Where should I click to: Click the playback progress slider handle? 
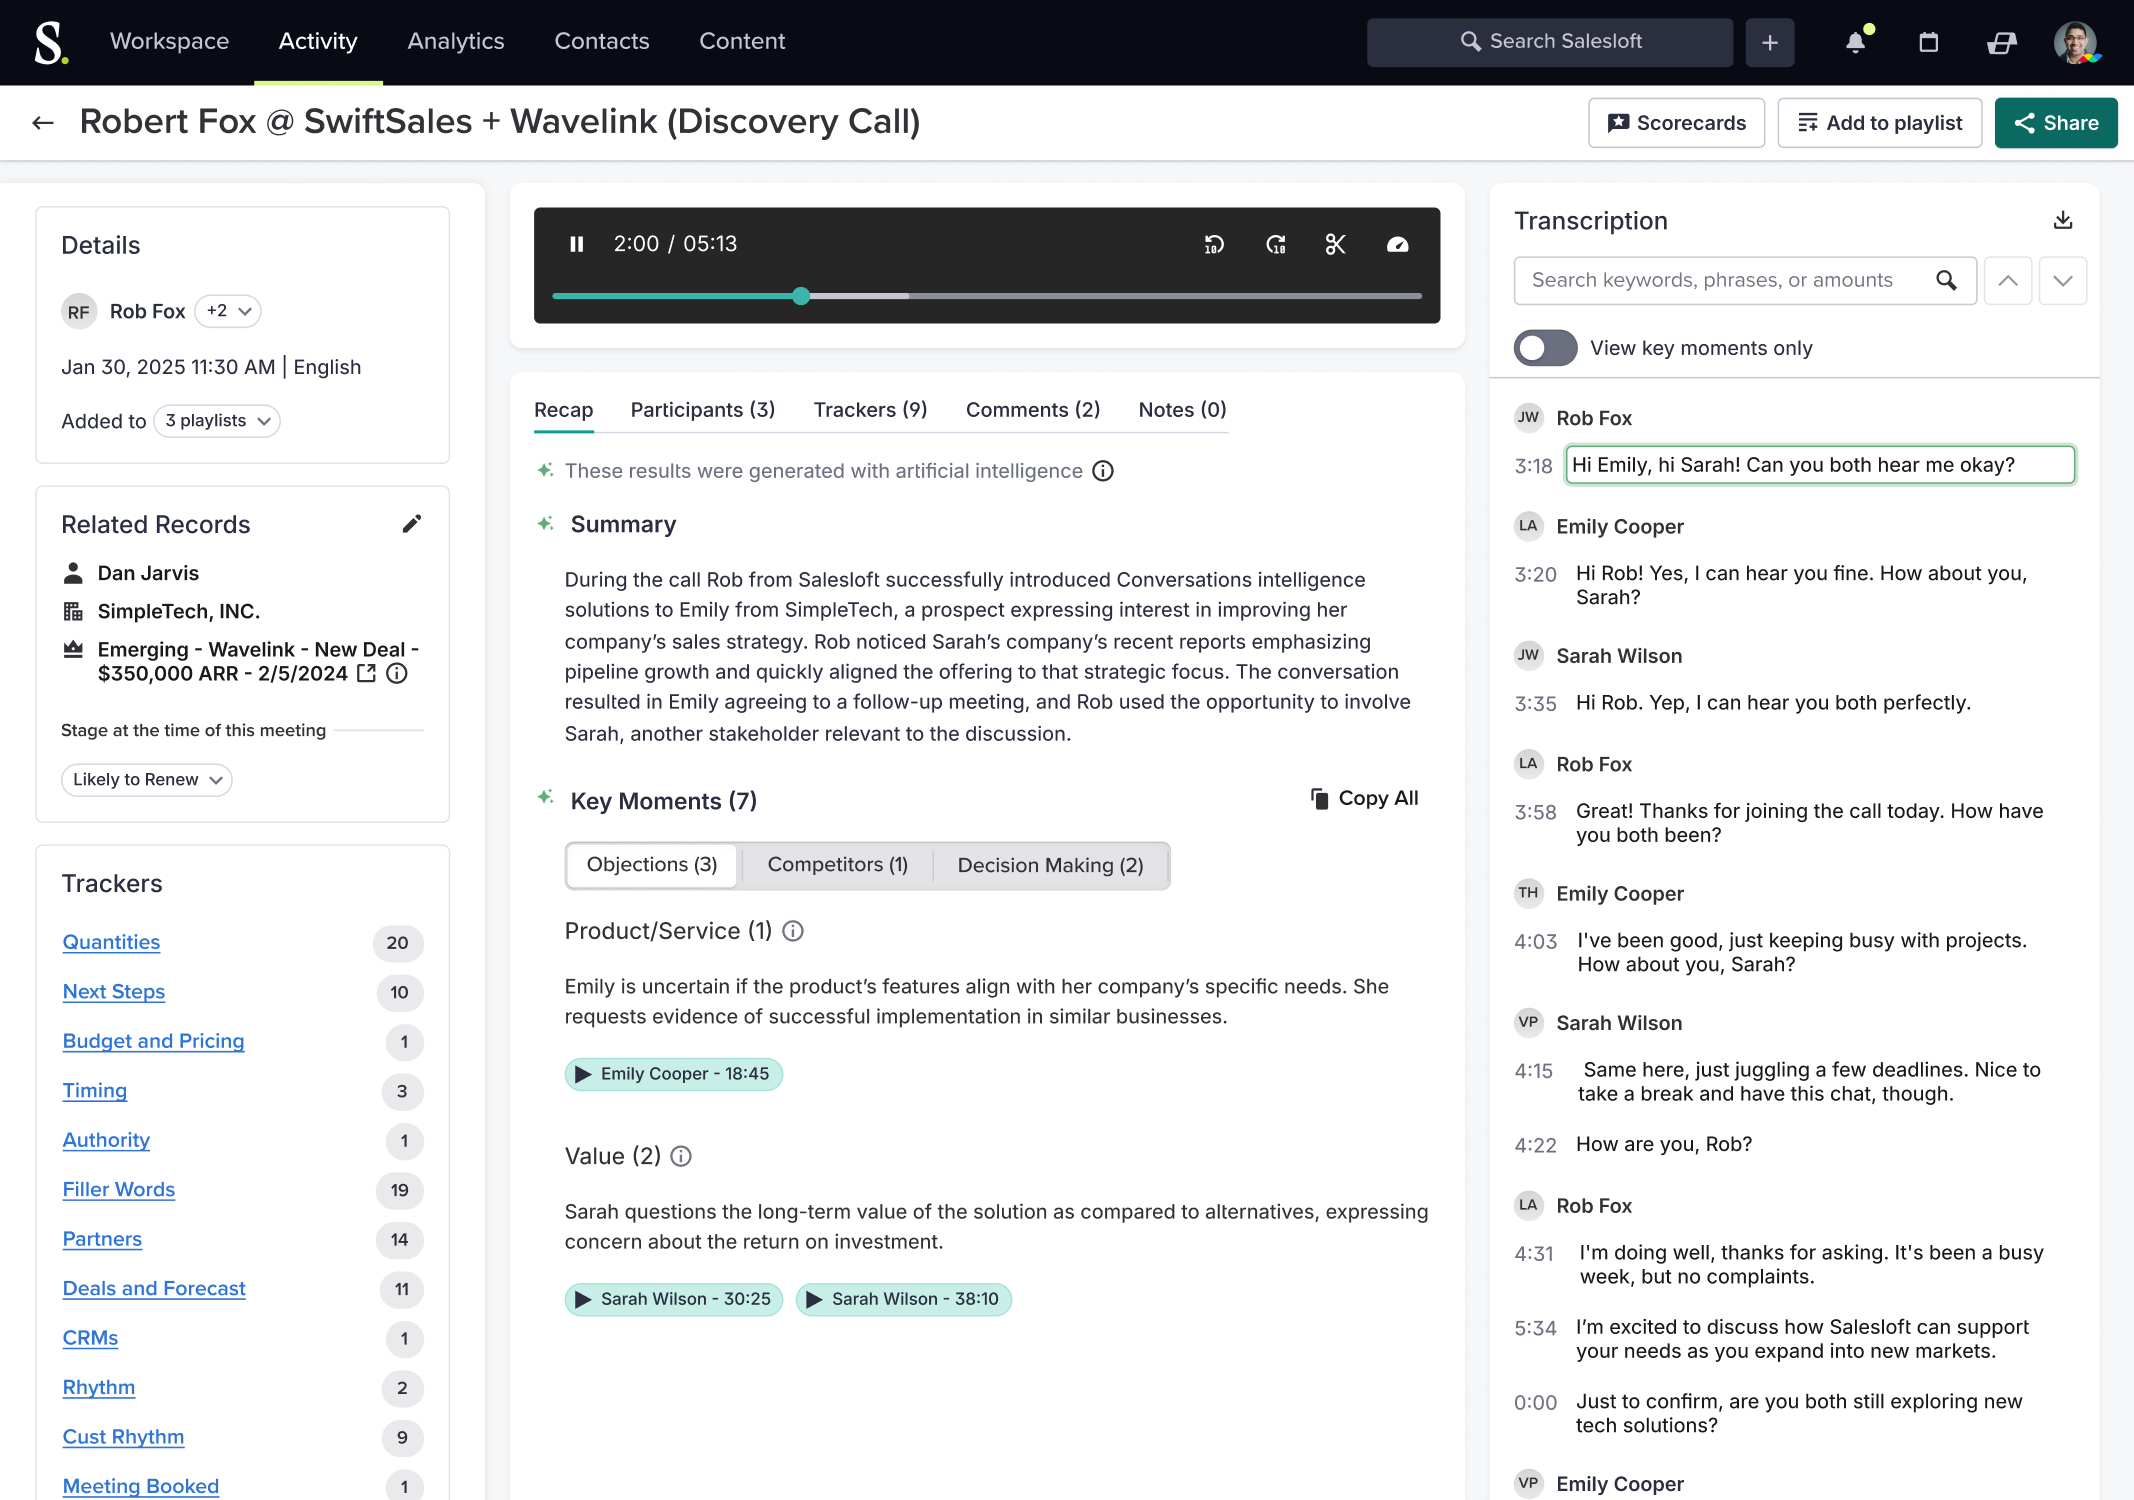point(801,296)
